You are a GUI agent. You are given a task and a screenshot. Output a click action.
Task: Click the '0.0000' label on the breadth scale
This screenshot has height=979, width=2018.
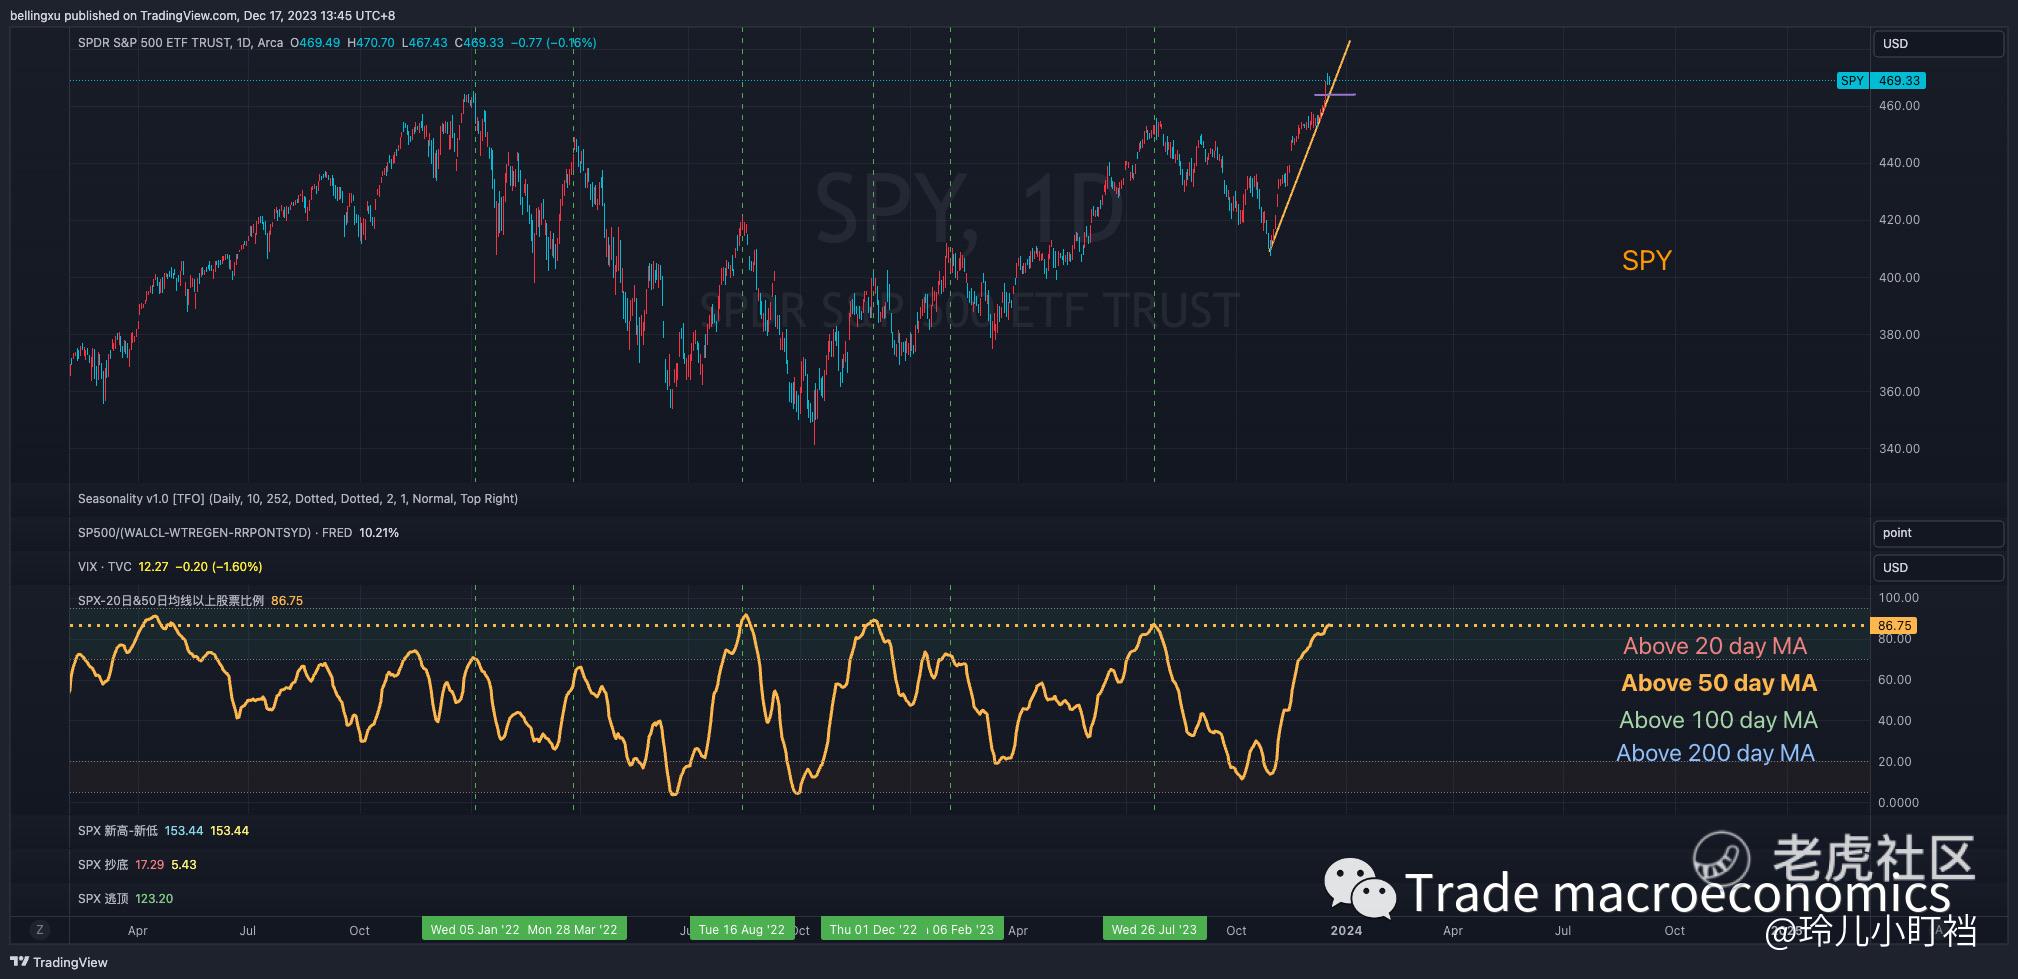tap(1899, 803)
